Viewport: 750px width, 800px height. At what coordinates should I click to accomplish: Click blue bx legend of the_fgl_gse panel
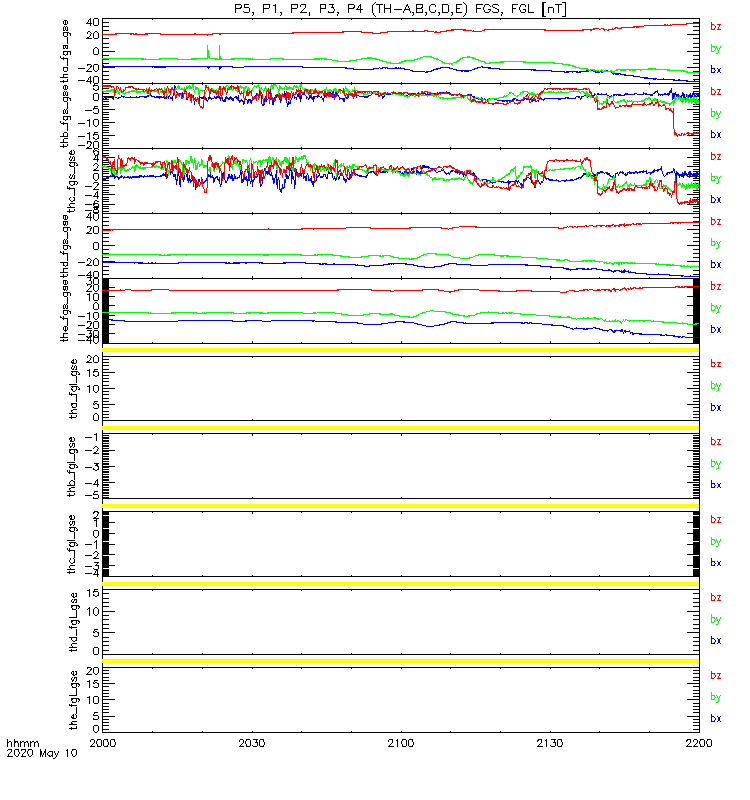[x=716, y=718]
